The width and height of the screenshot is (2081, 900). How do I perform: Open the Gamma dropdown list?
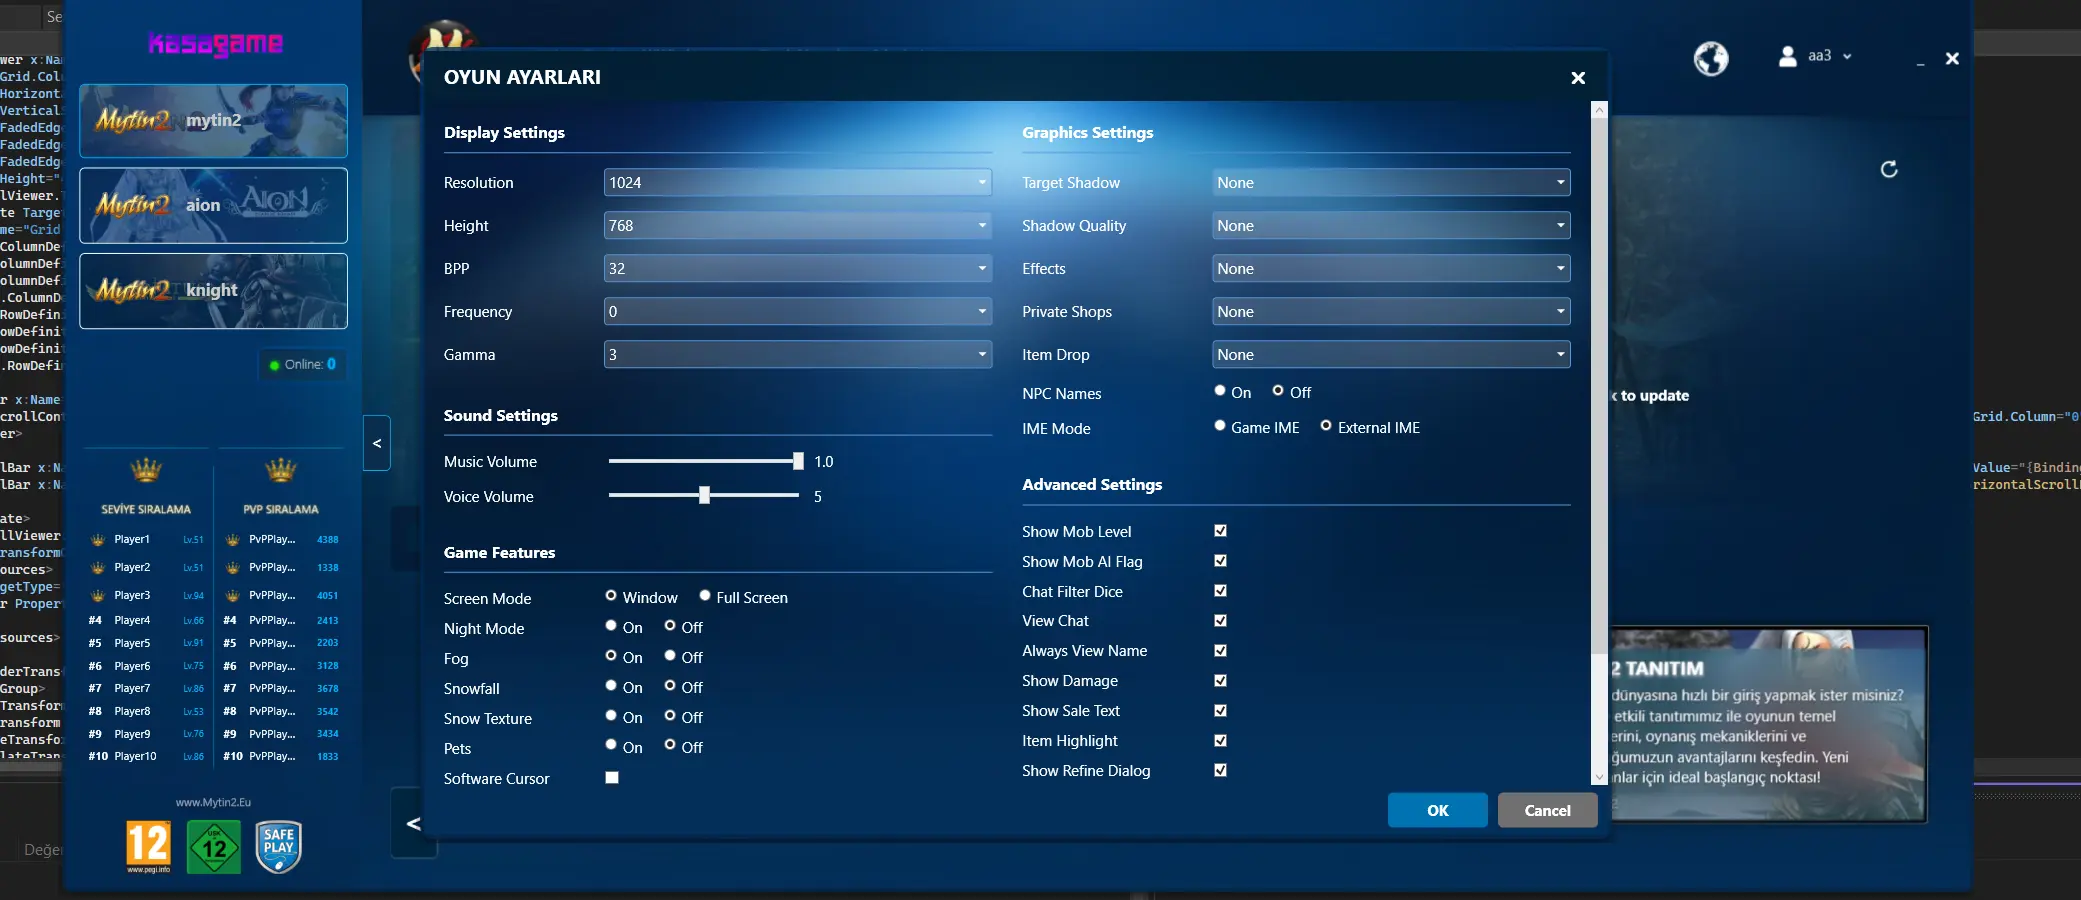[797, 355]
